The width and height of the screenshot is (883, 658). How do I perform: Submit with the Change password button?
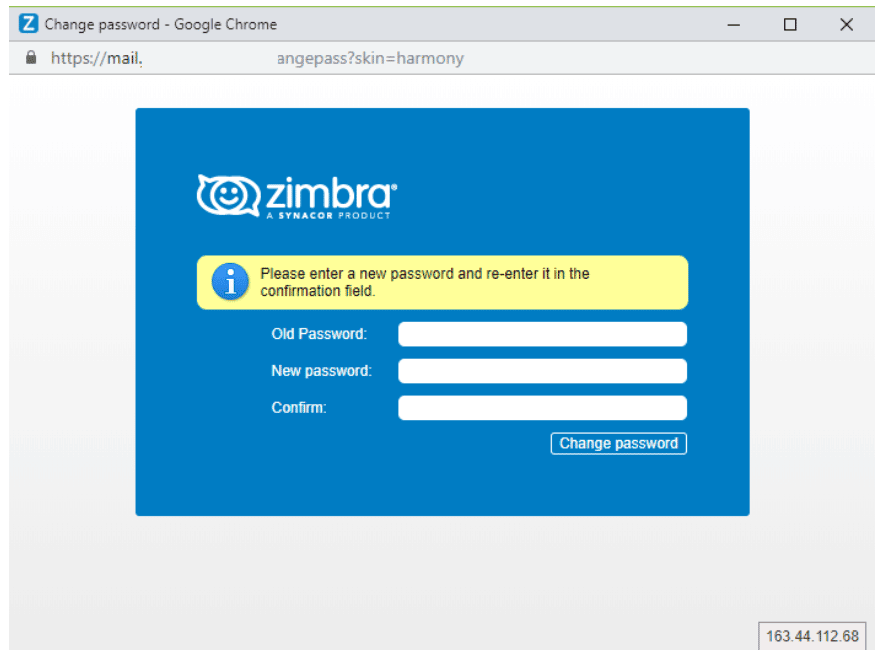(x=618, y=443)
